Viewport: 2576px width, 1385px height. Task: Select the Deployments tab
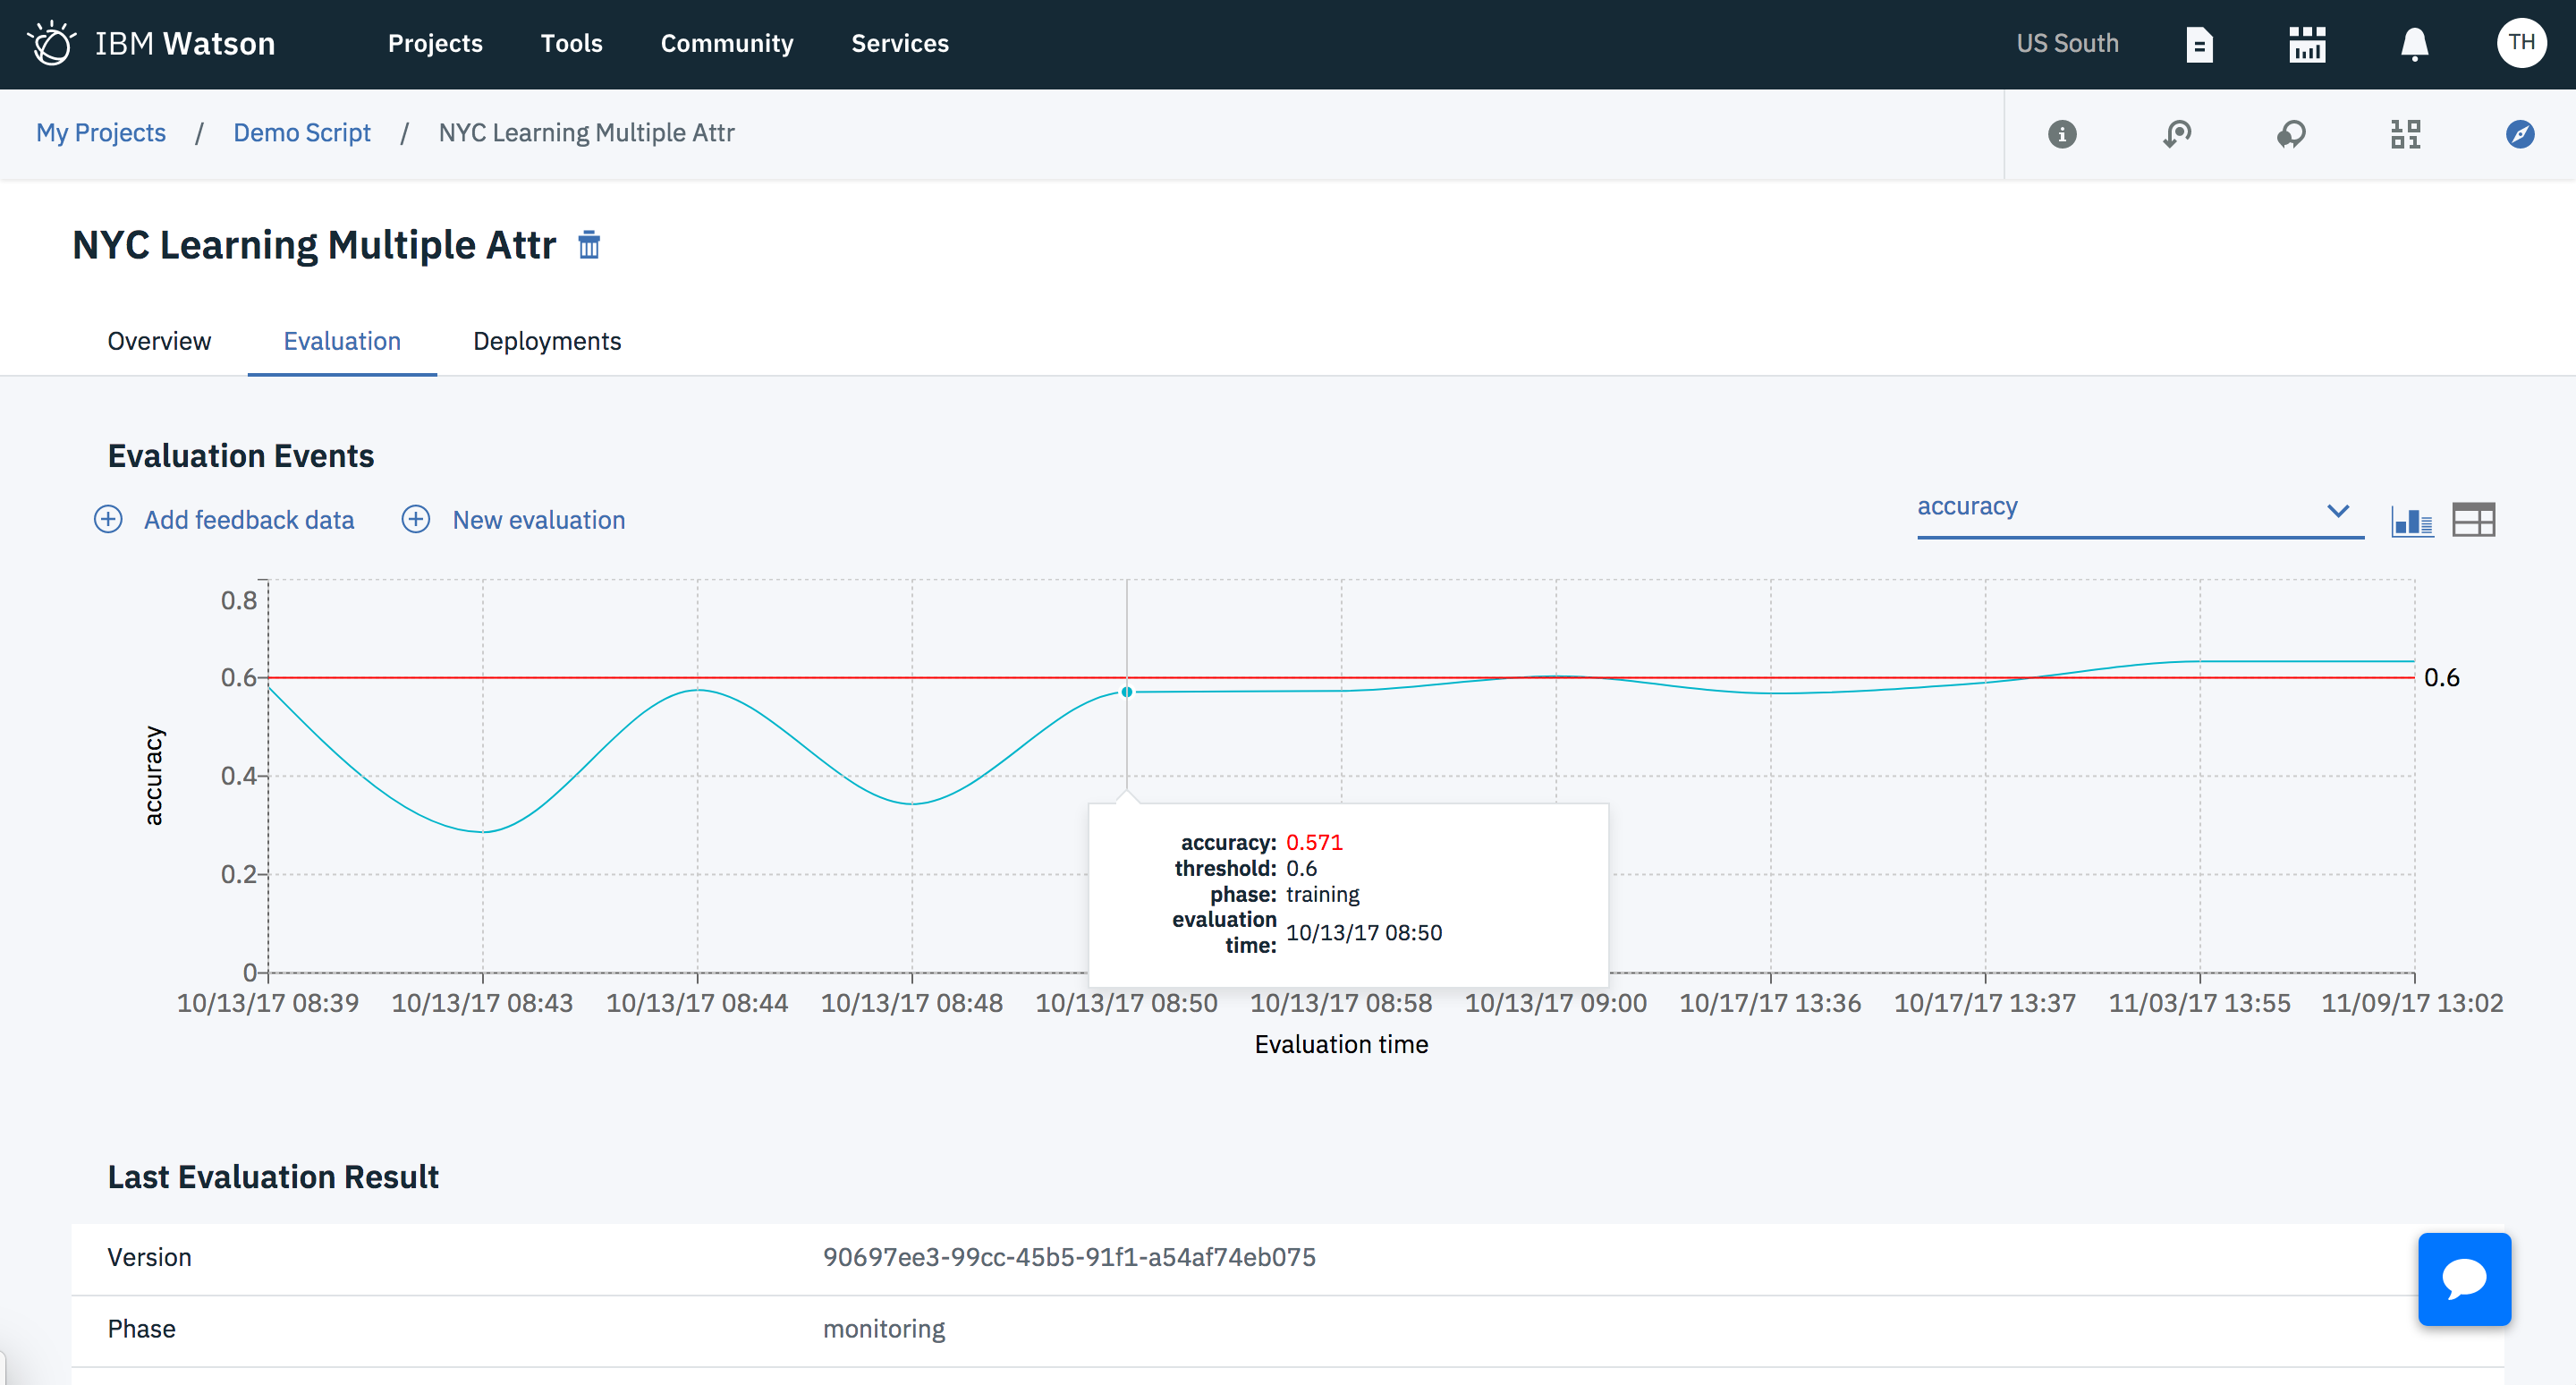coord(546,339)
